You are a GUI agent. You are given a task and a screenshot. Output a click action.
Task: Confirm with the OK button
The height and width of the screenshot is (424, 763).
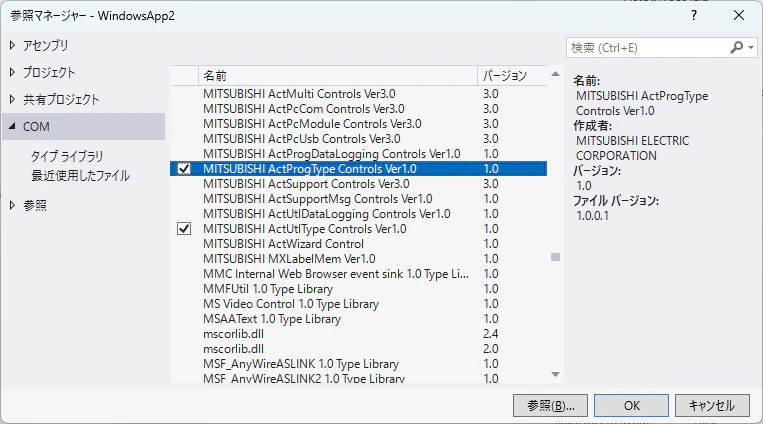pyautogui.click(x=632, y=406)
